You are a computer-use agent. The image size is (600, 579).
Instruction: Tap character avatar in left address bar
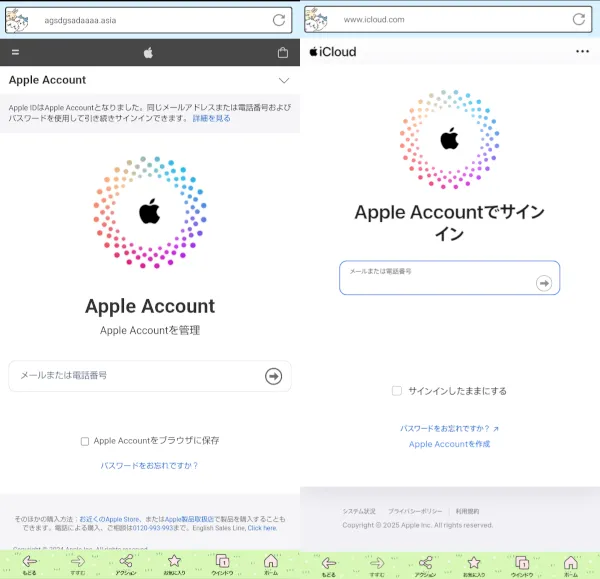coord(17,20)
